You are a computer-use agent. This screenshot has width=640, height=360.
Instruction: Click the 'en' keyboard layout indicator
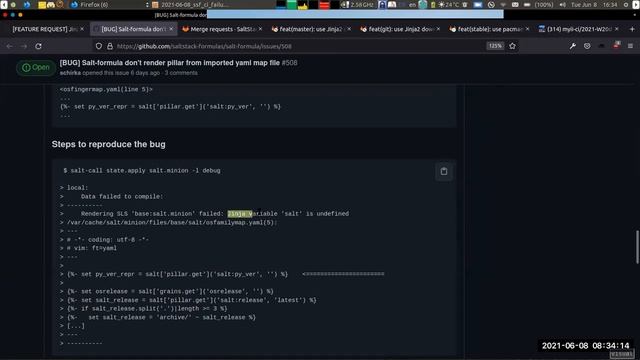point(412,4)
